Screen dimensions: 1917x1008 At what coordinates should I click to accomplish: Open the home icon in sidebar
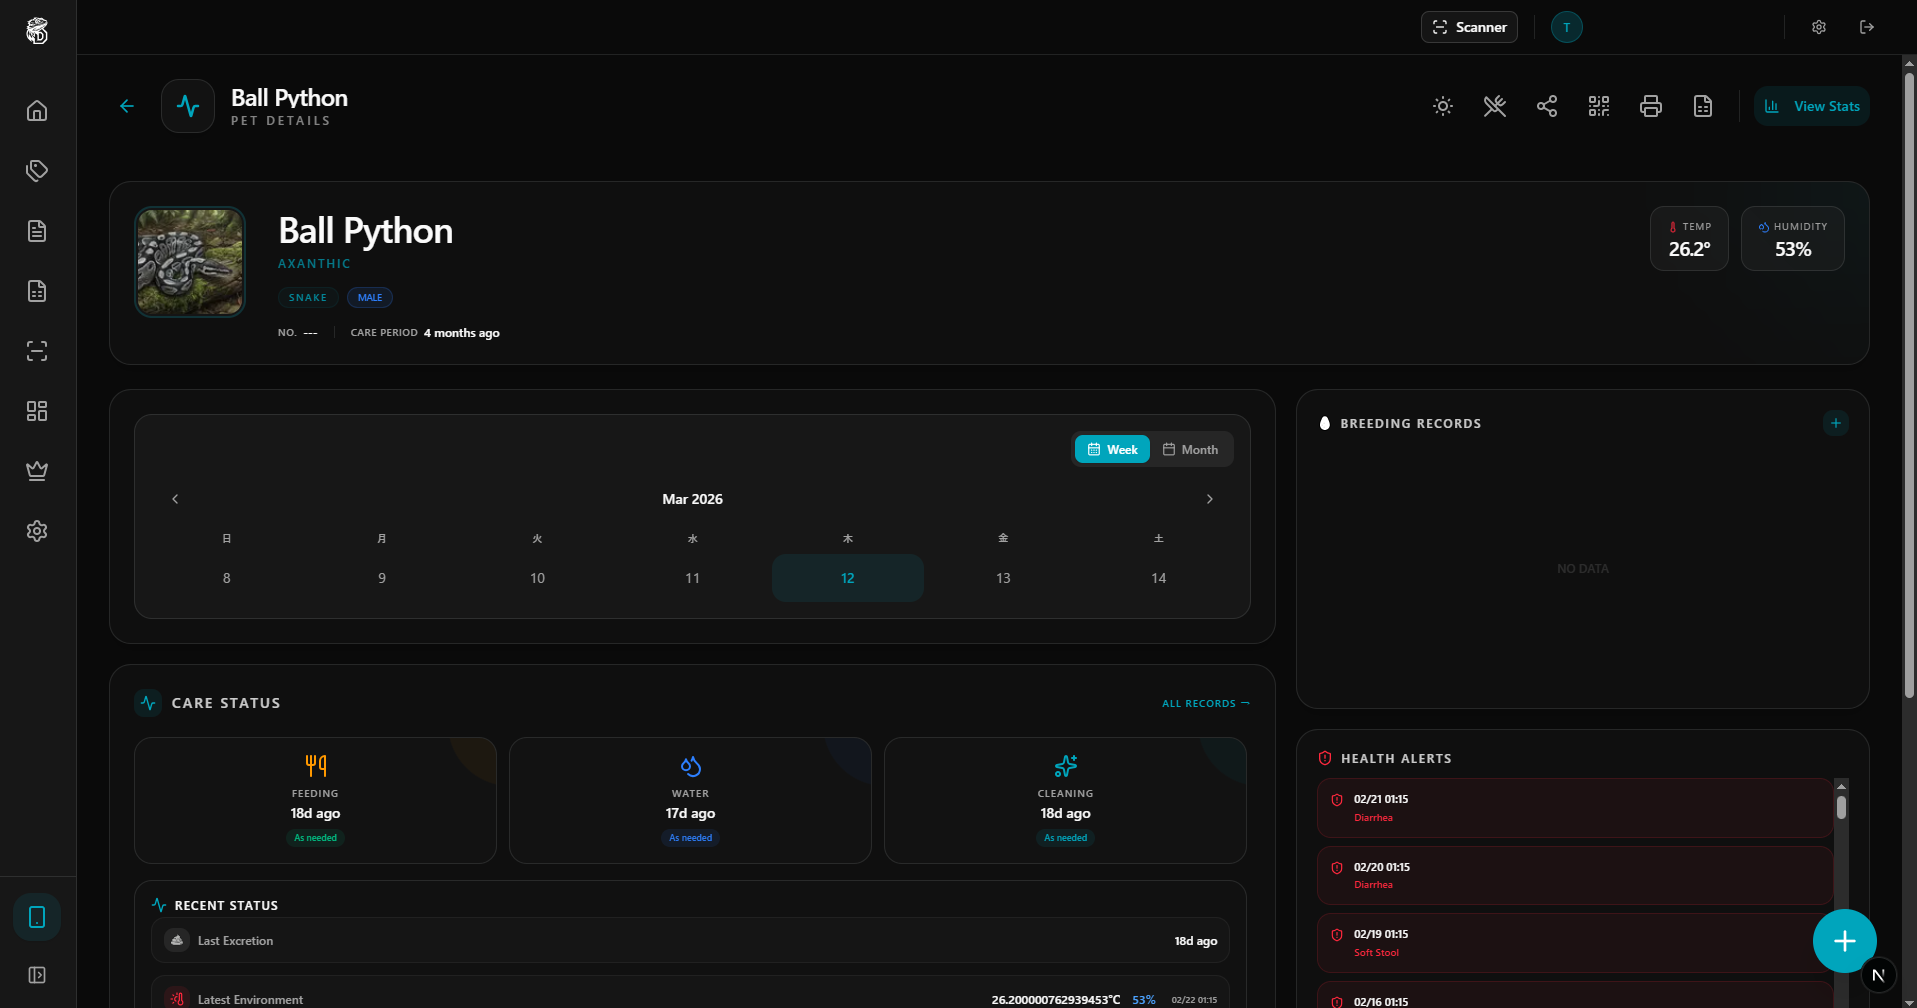[x=37, y=111]
